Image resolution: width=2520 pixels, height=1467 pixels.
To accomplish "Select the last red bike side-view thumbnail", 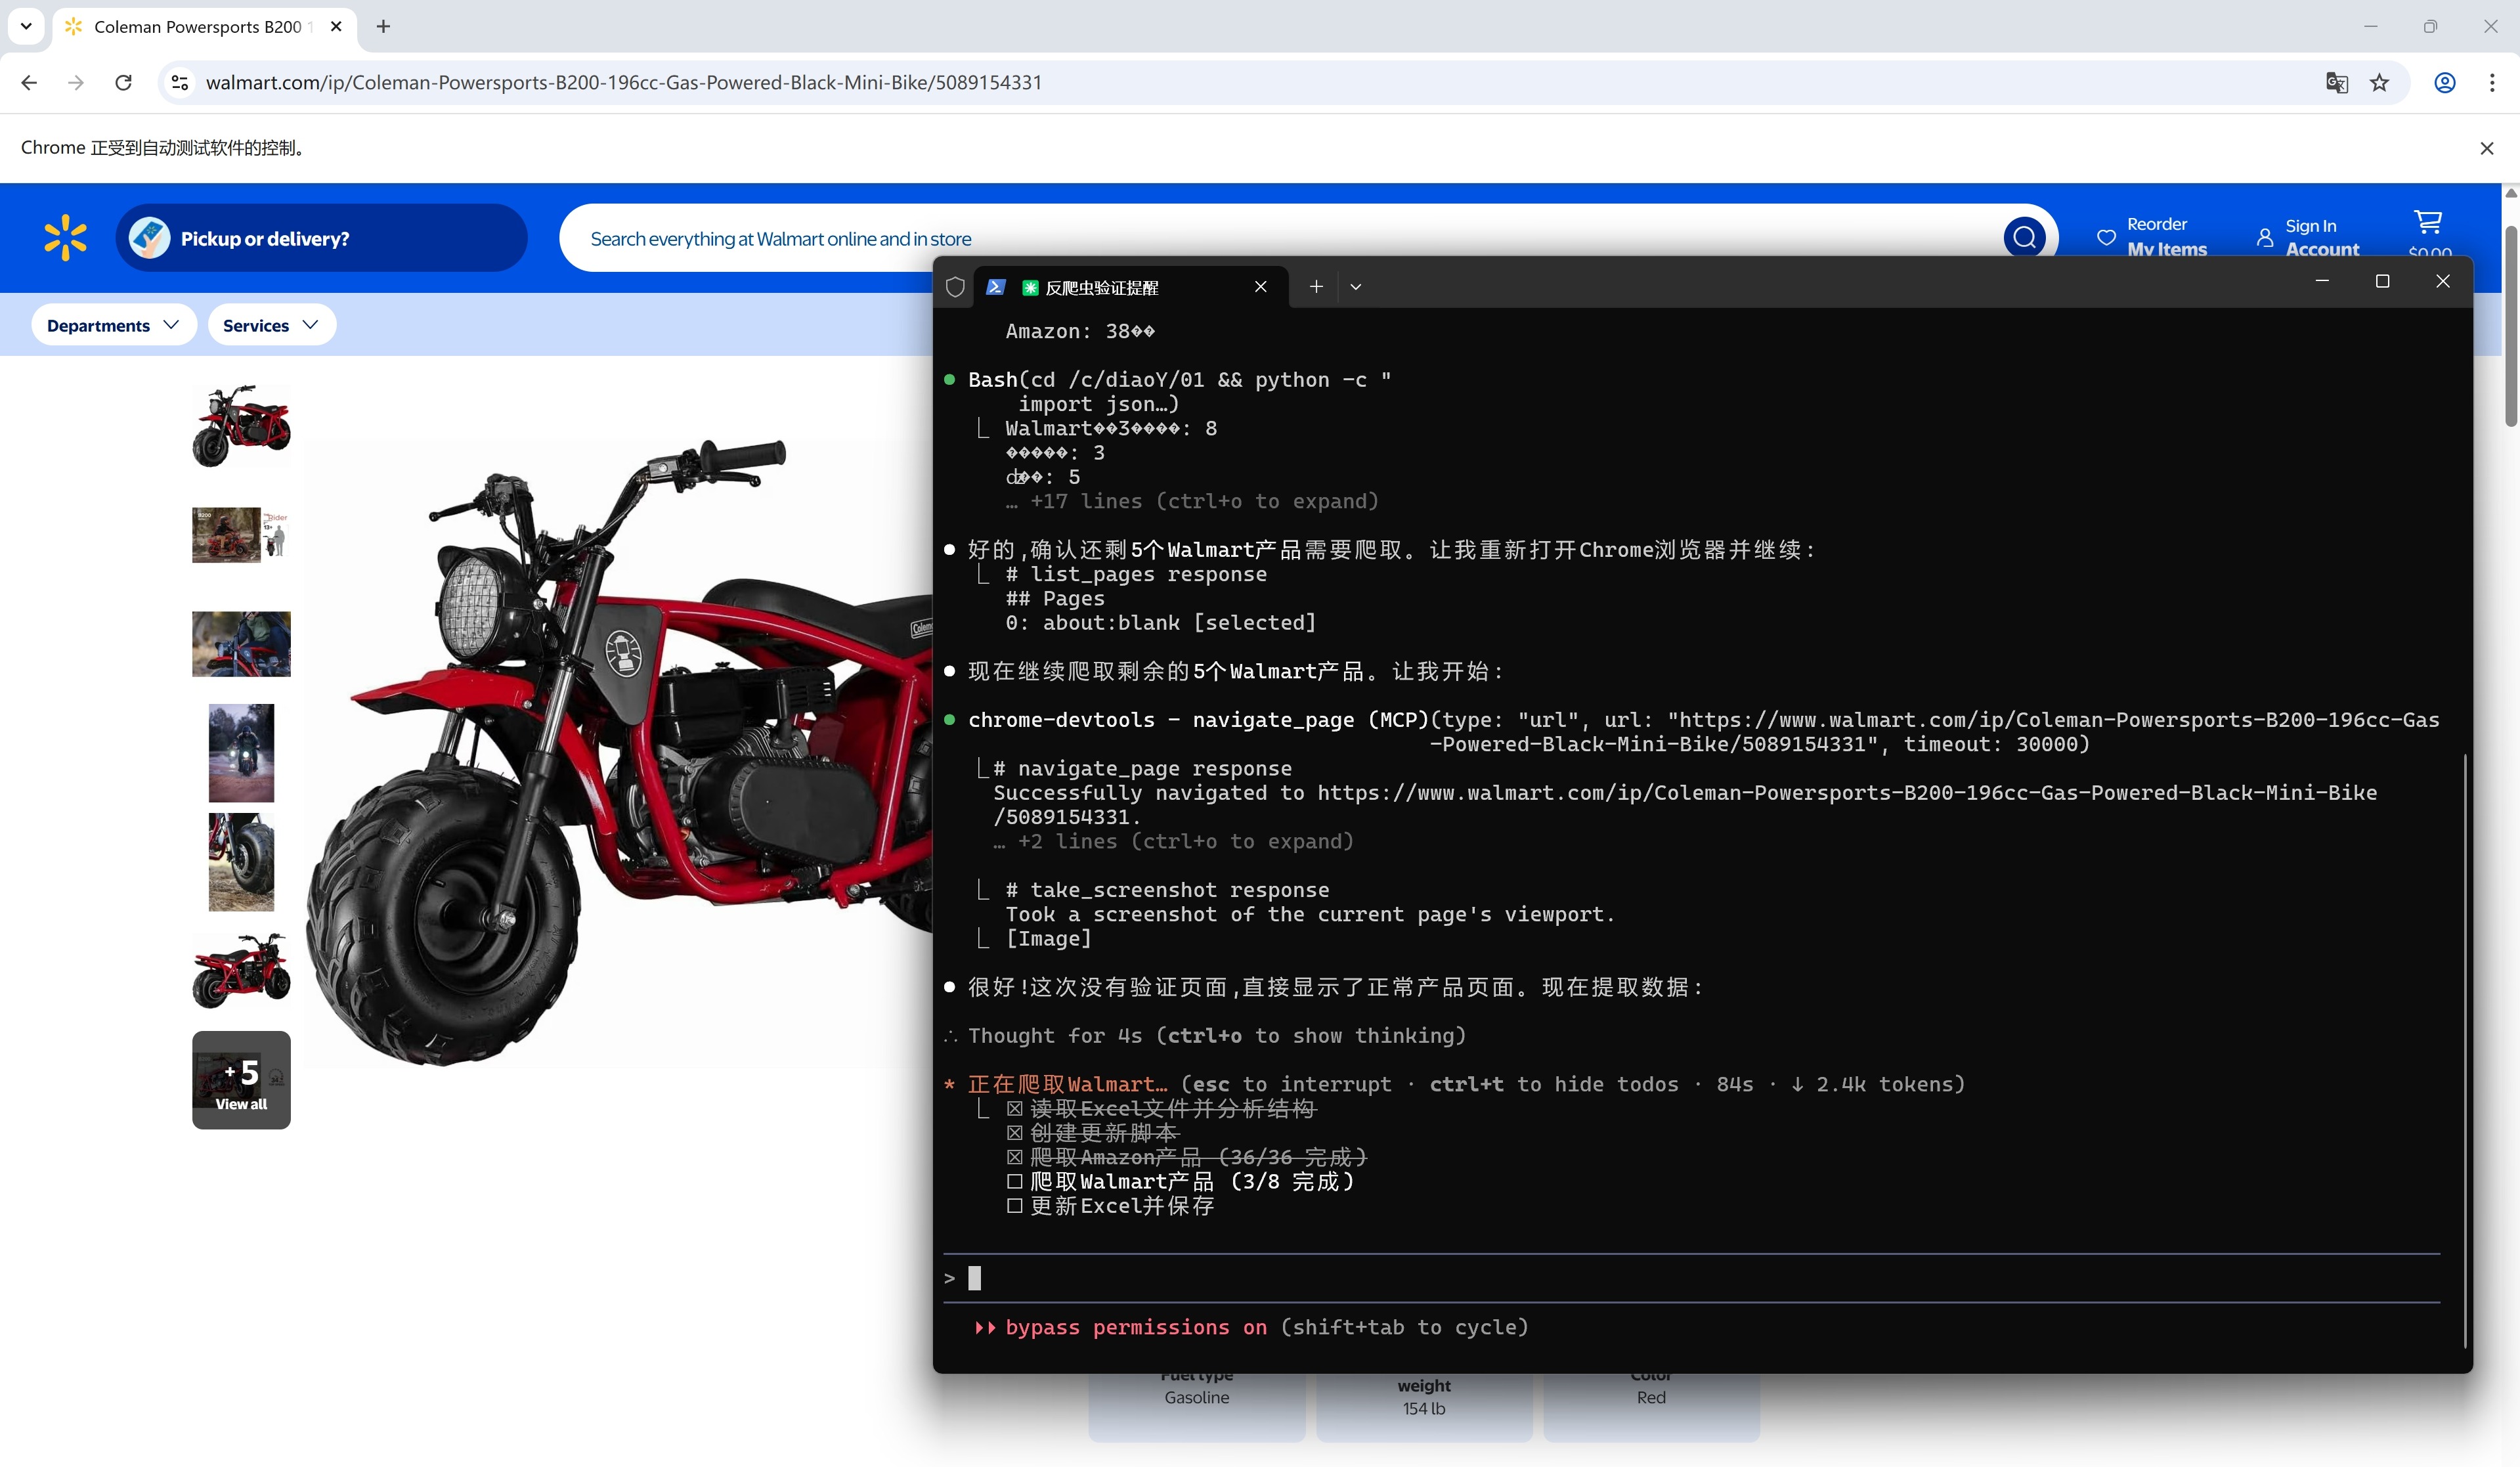I will pos(241,971).
